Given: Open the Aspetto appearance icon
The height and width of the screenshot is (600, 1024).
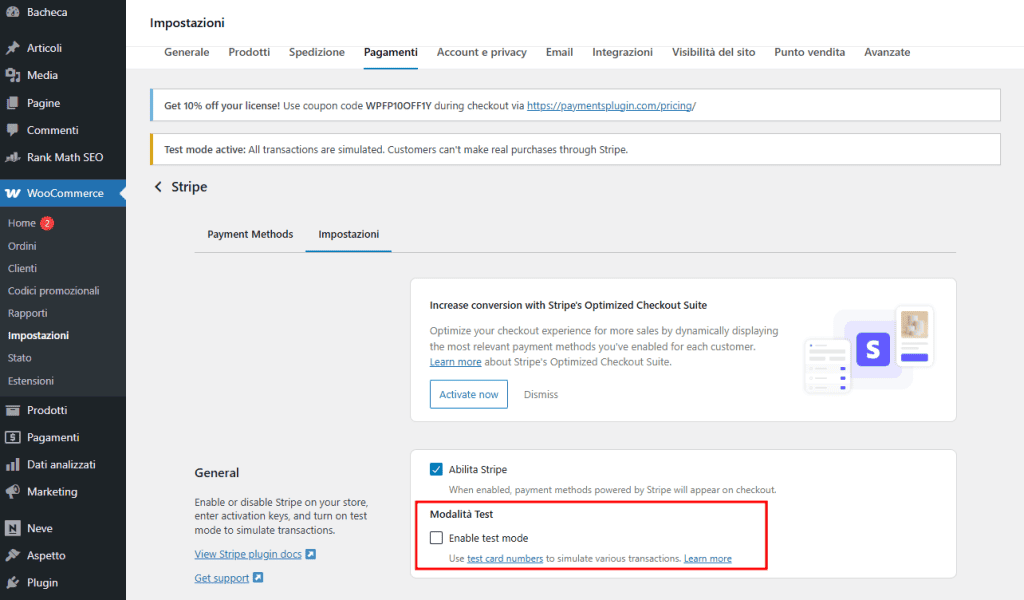Looking at the screenshot, I should point(14,555).
